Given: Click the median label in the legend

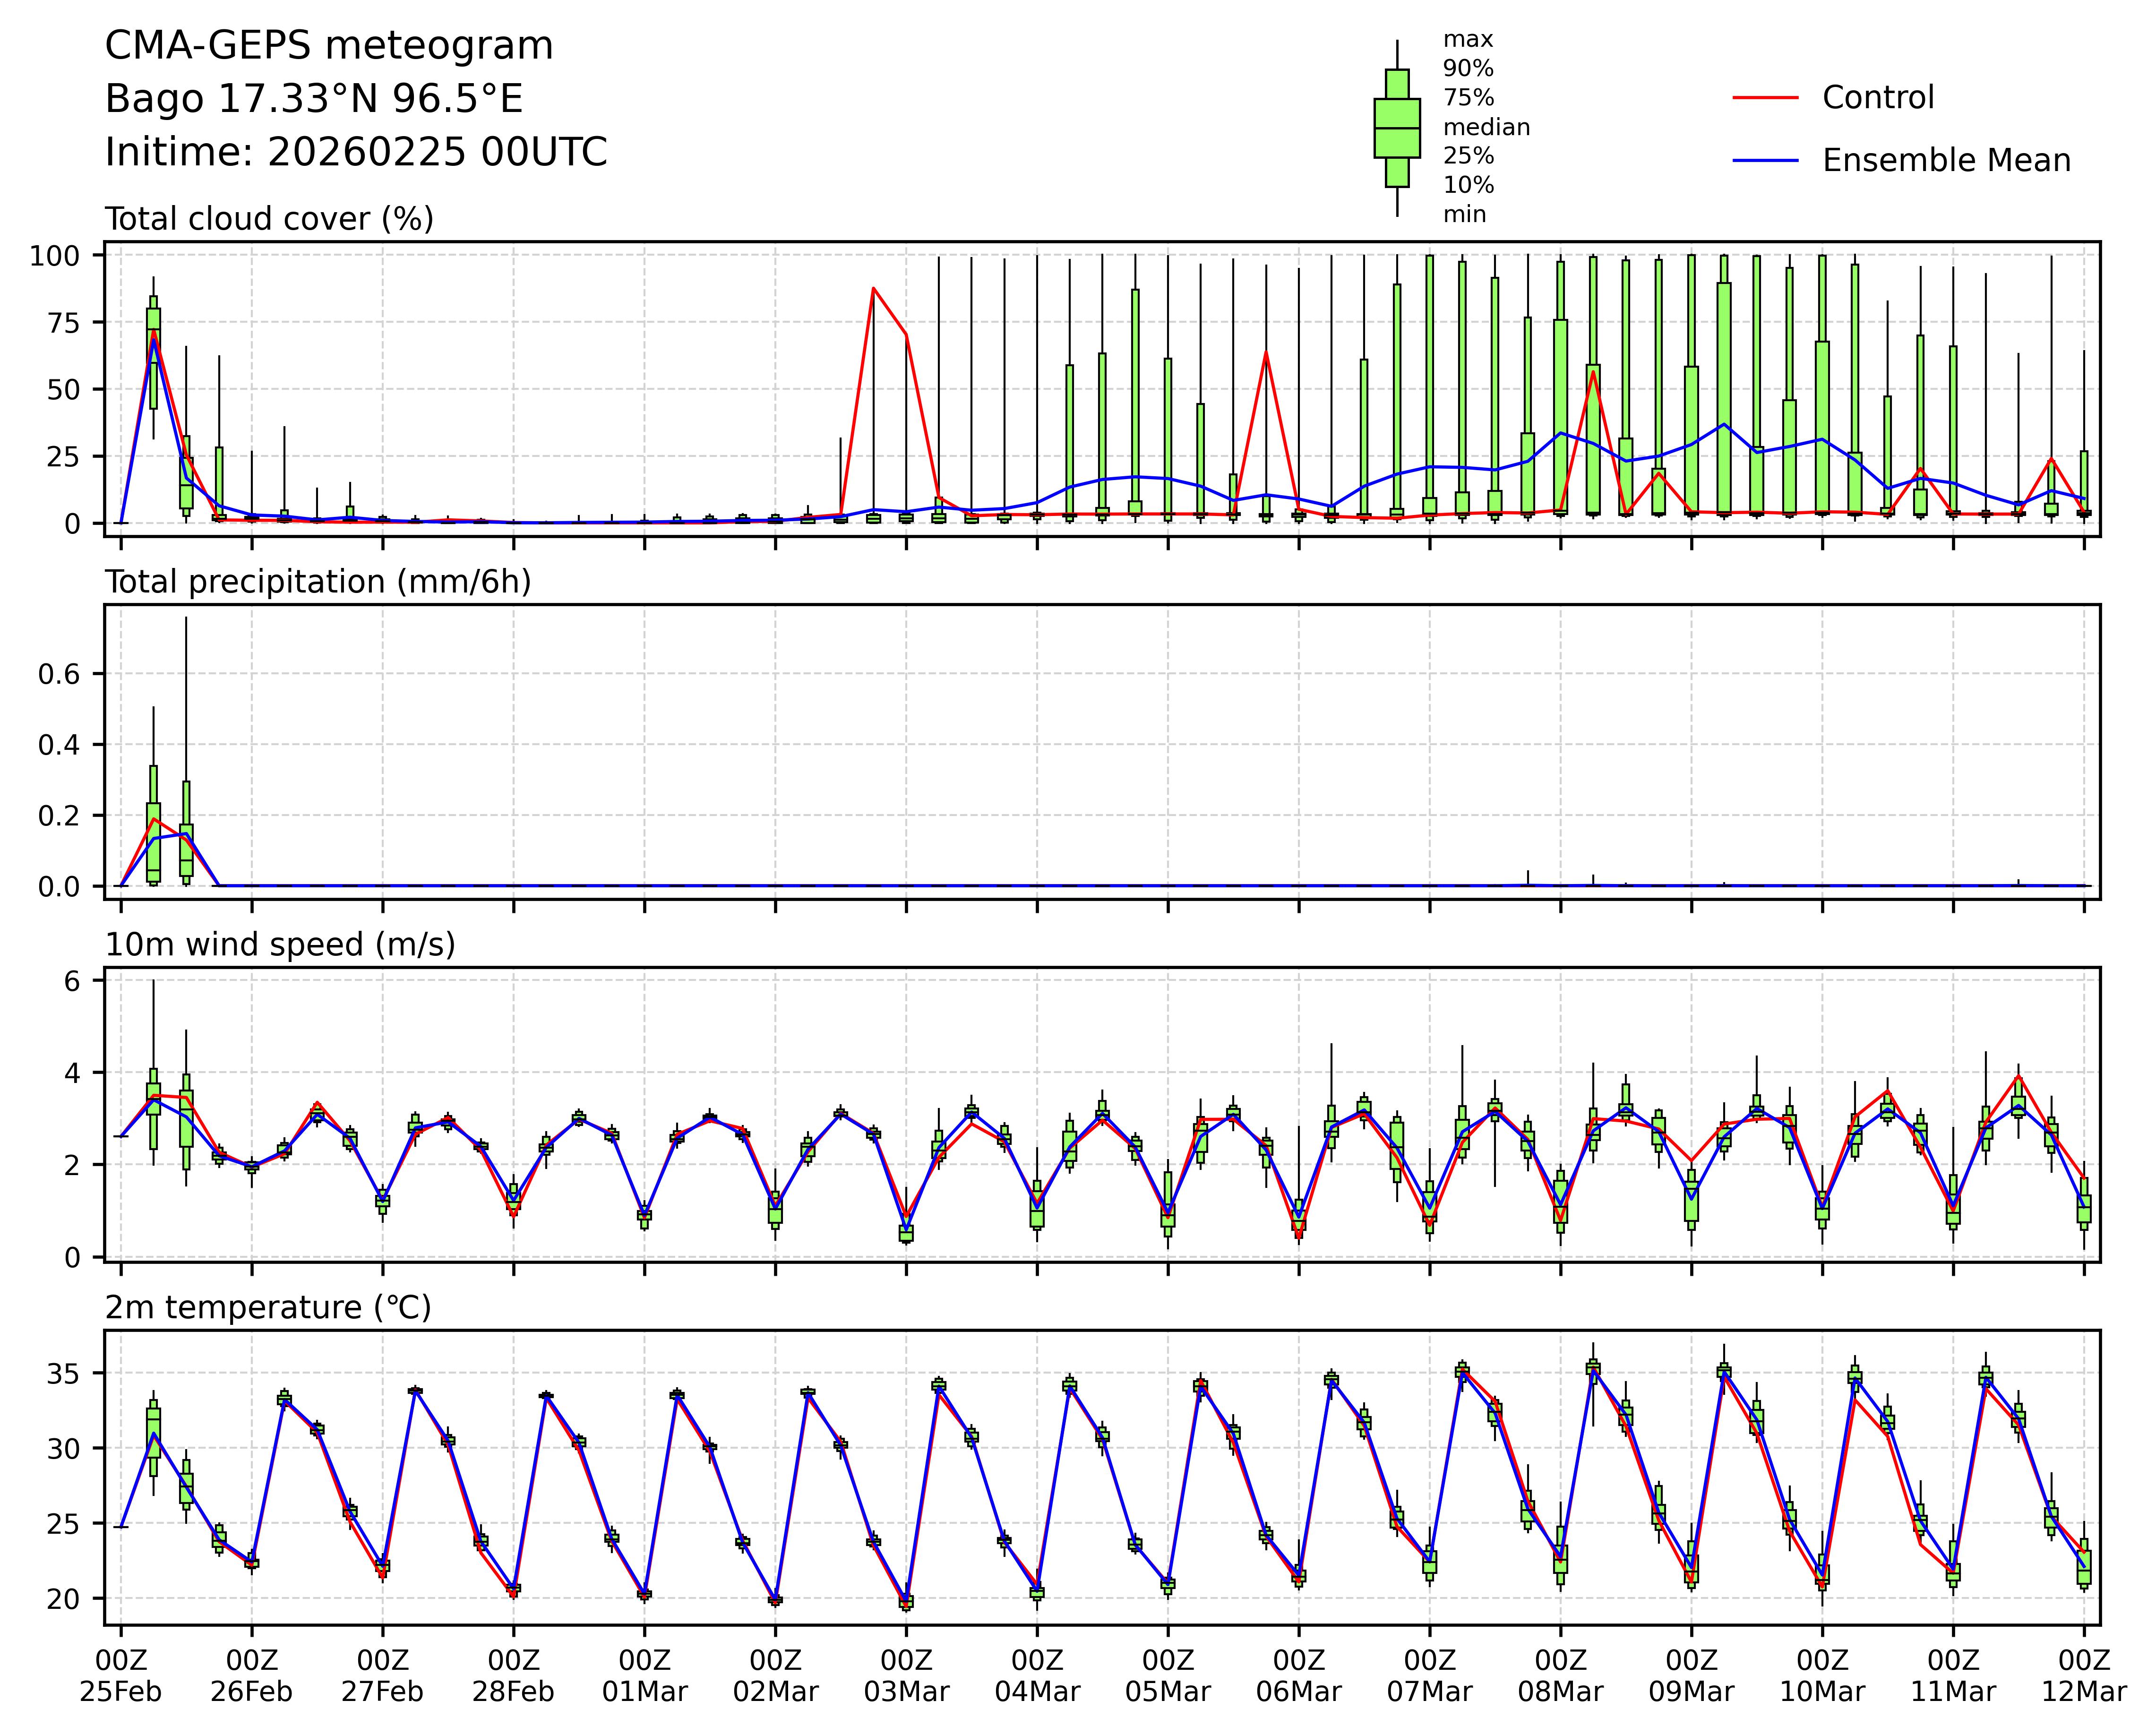Looking at the screenshot, I should 1486,128.
